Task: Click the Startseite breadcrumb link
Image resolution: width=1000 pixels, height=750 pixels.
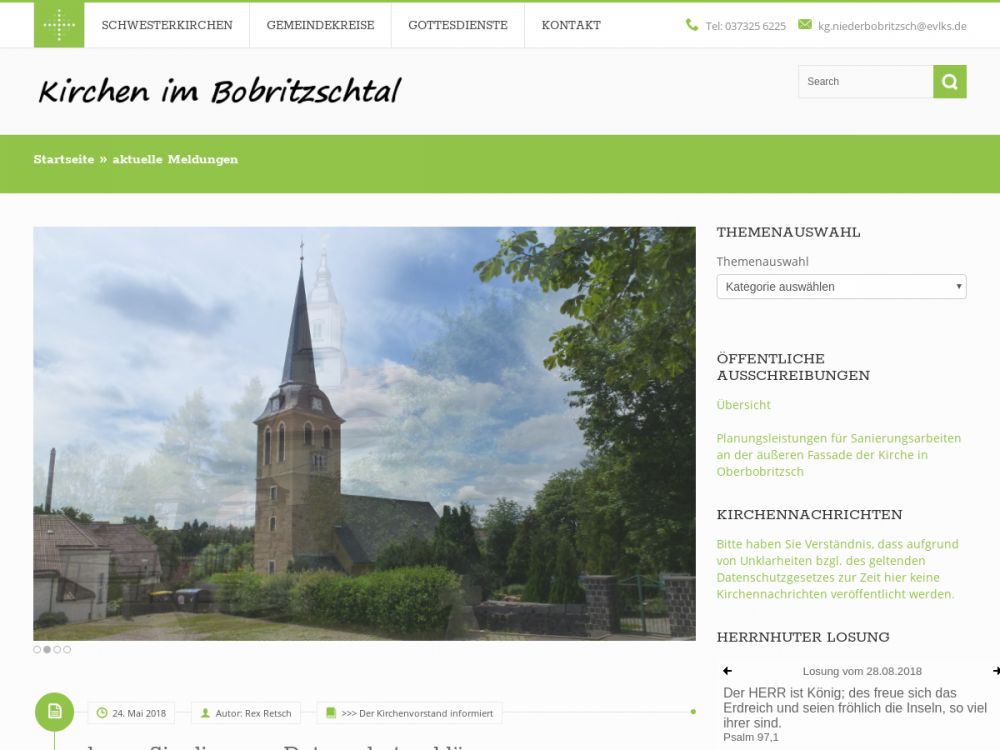Action: pos(64,160)
